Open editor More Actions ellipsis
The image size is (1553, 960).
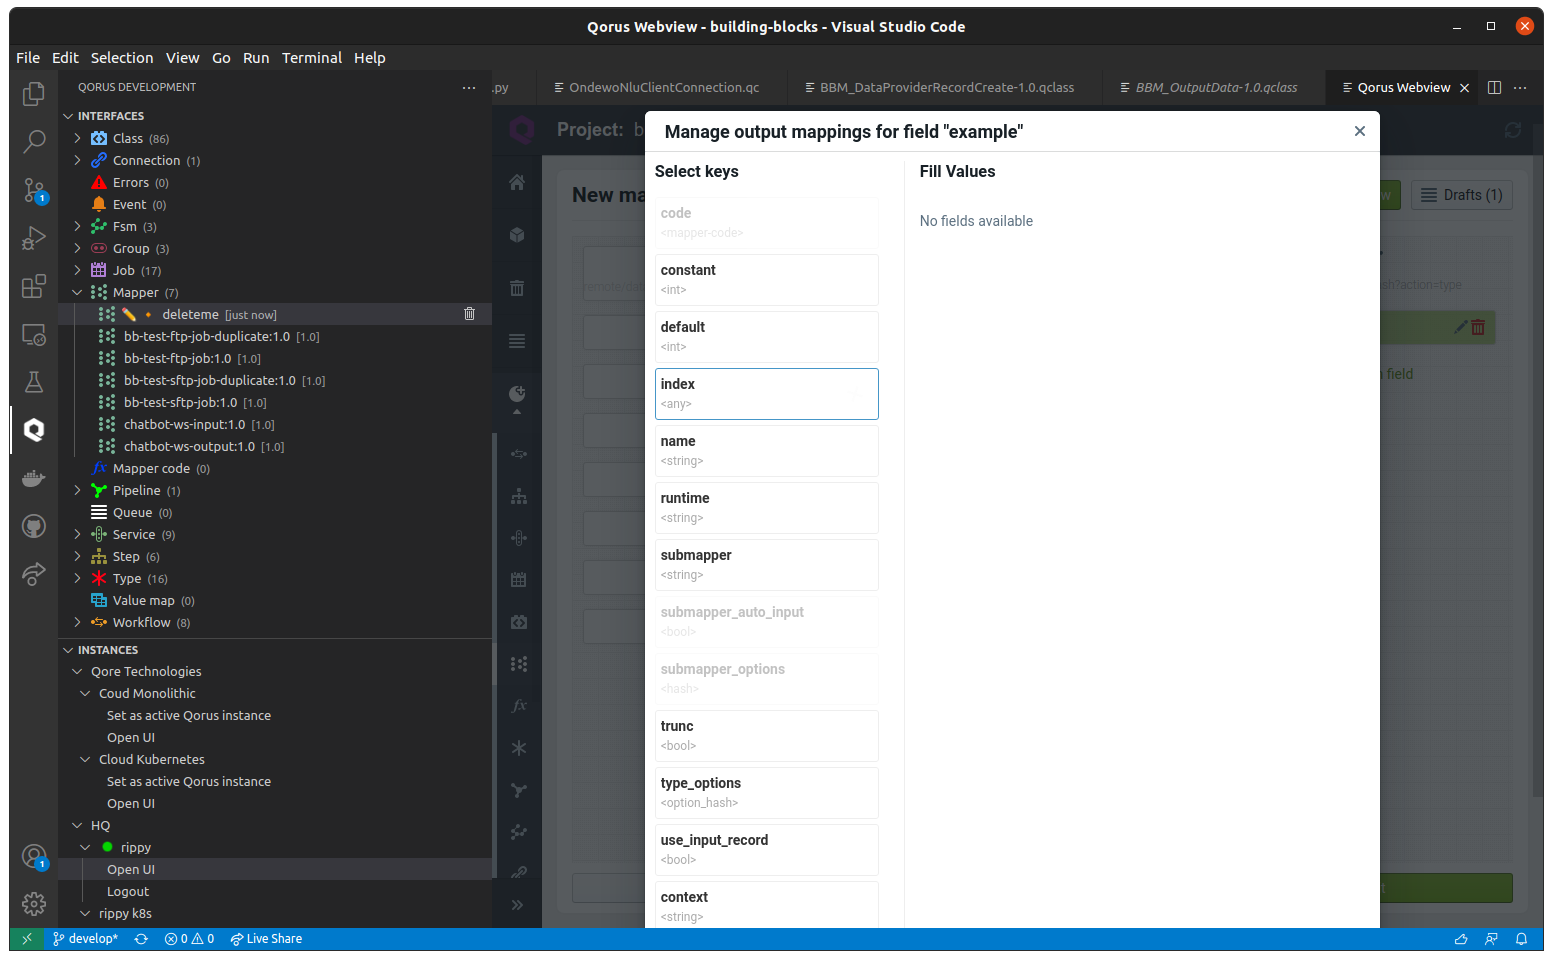(x=1520, y=88)
